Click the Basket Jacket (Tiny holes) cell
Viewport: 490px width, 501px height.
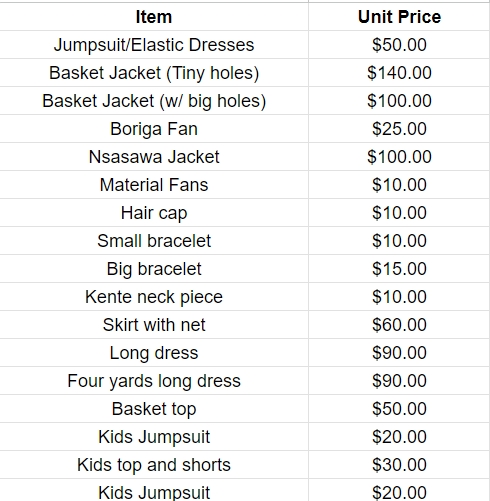[x=154, y=73]
